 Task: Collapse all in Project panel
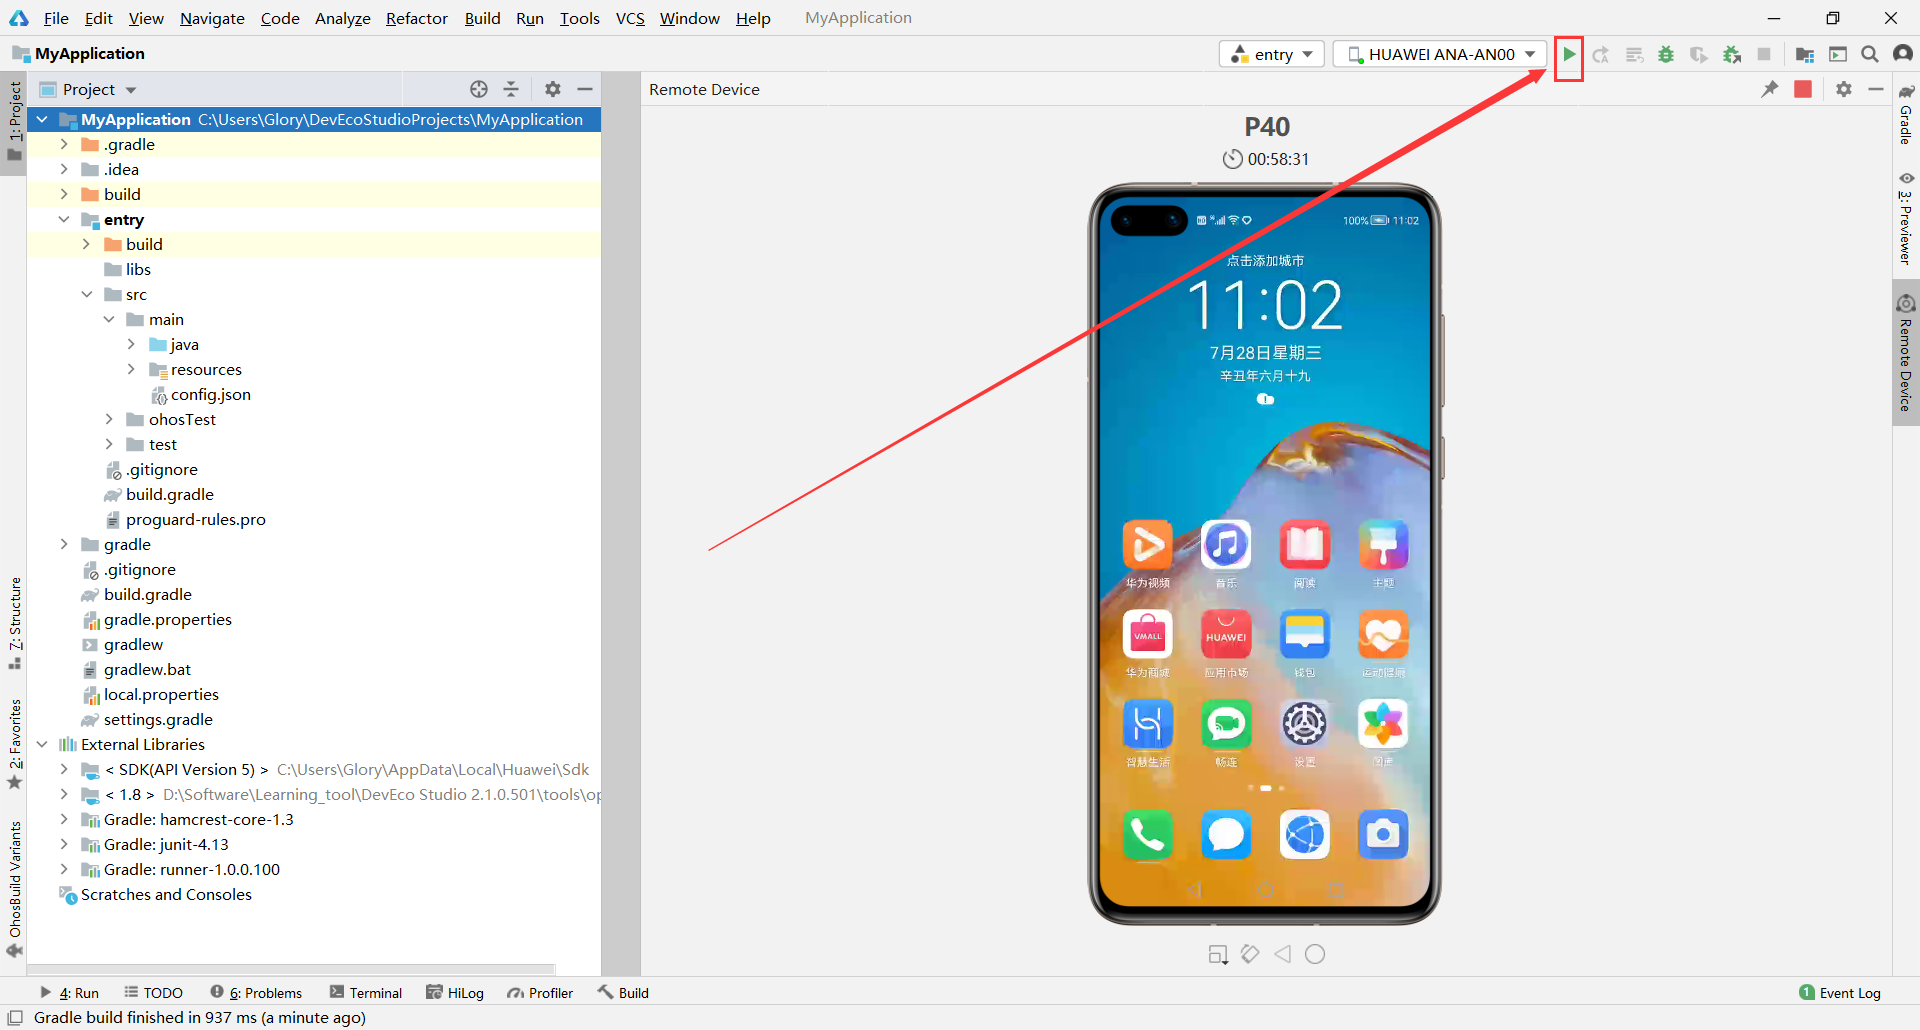coord(511,89)
